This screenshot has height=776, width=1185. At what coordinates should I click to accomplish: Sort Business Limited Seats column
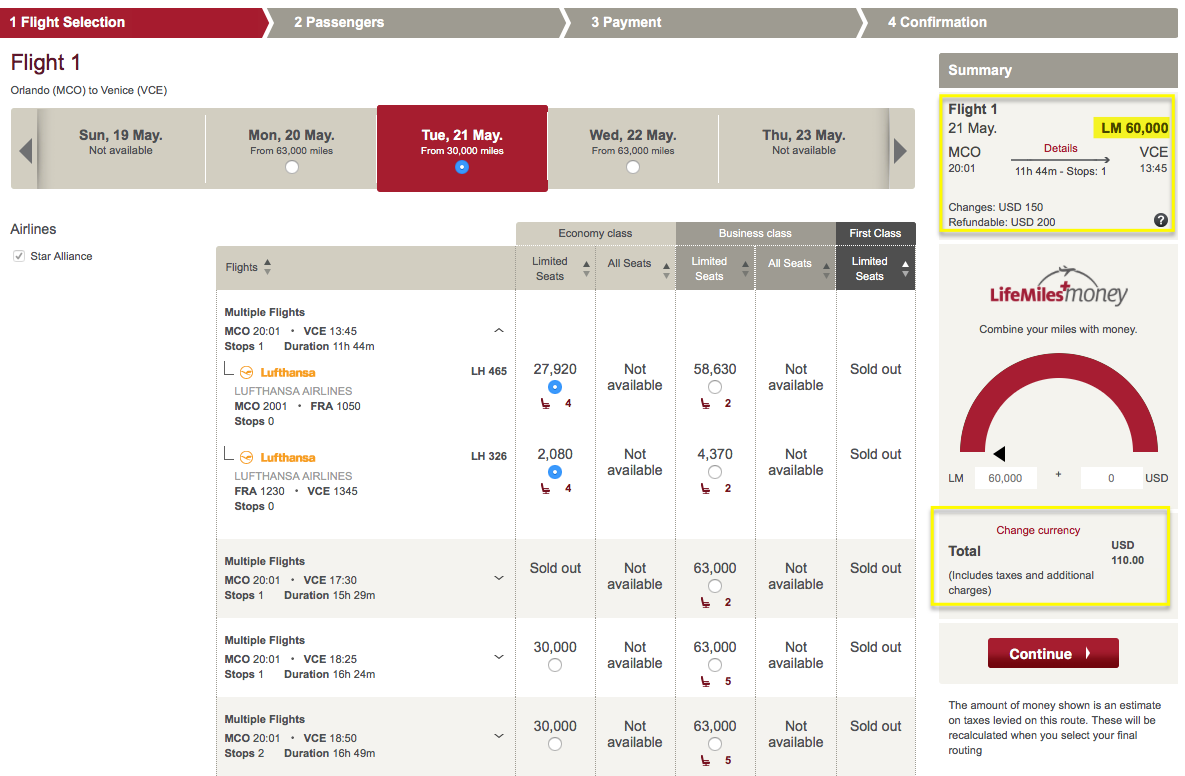[x=745, y=268]
